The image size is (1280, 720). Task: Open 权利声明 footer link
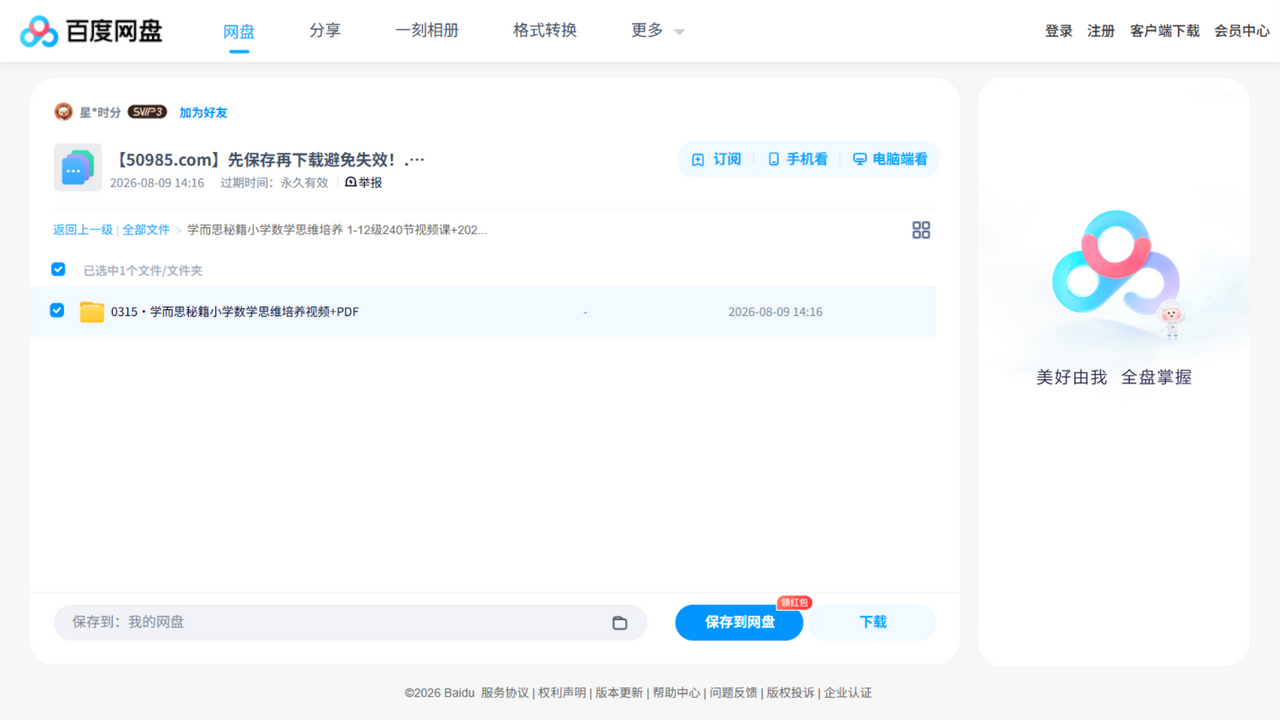(x=562, y=693)
